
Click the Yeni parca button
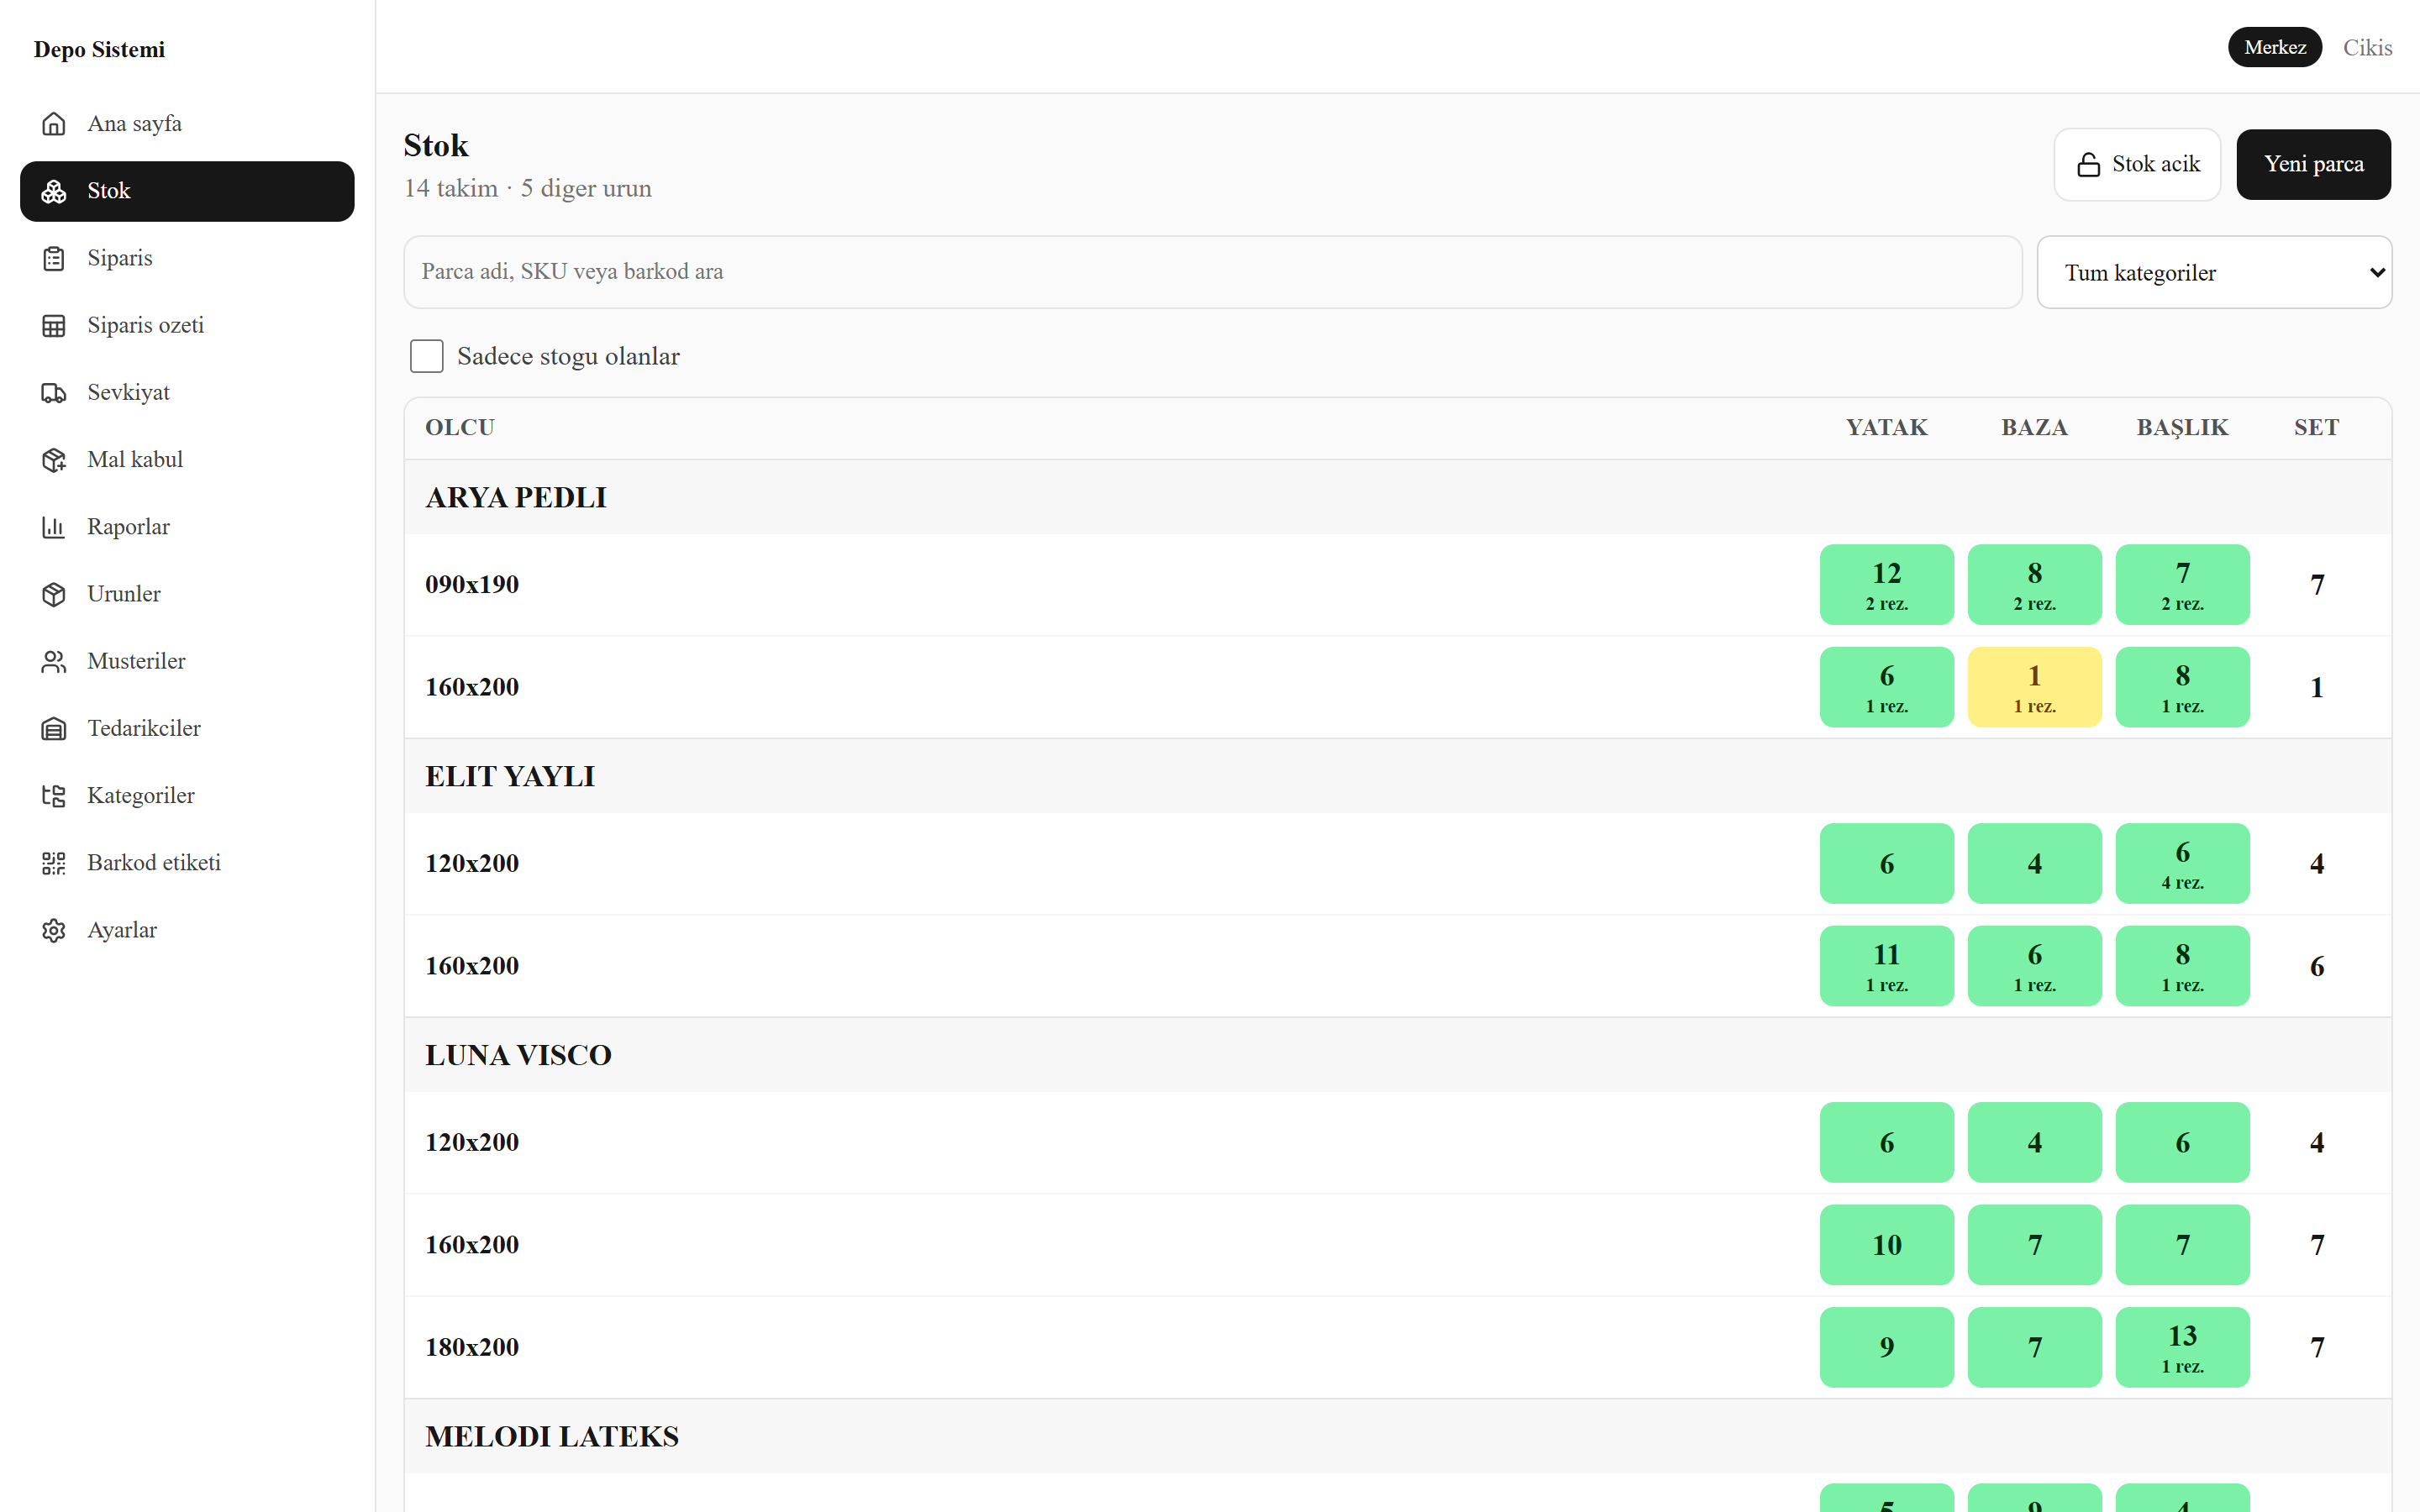pyautogui.click(x=2313, y=164)
